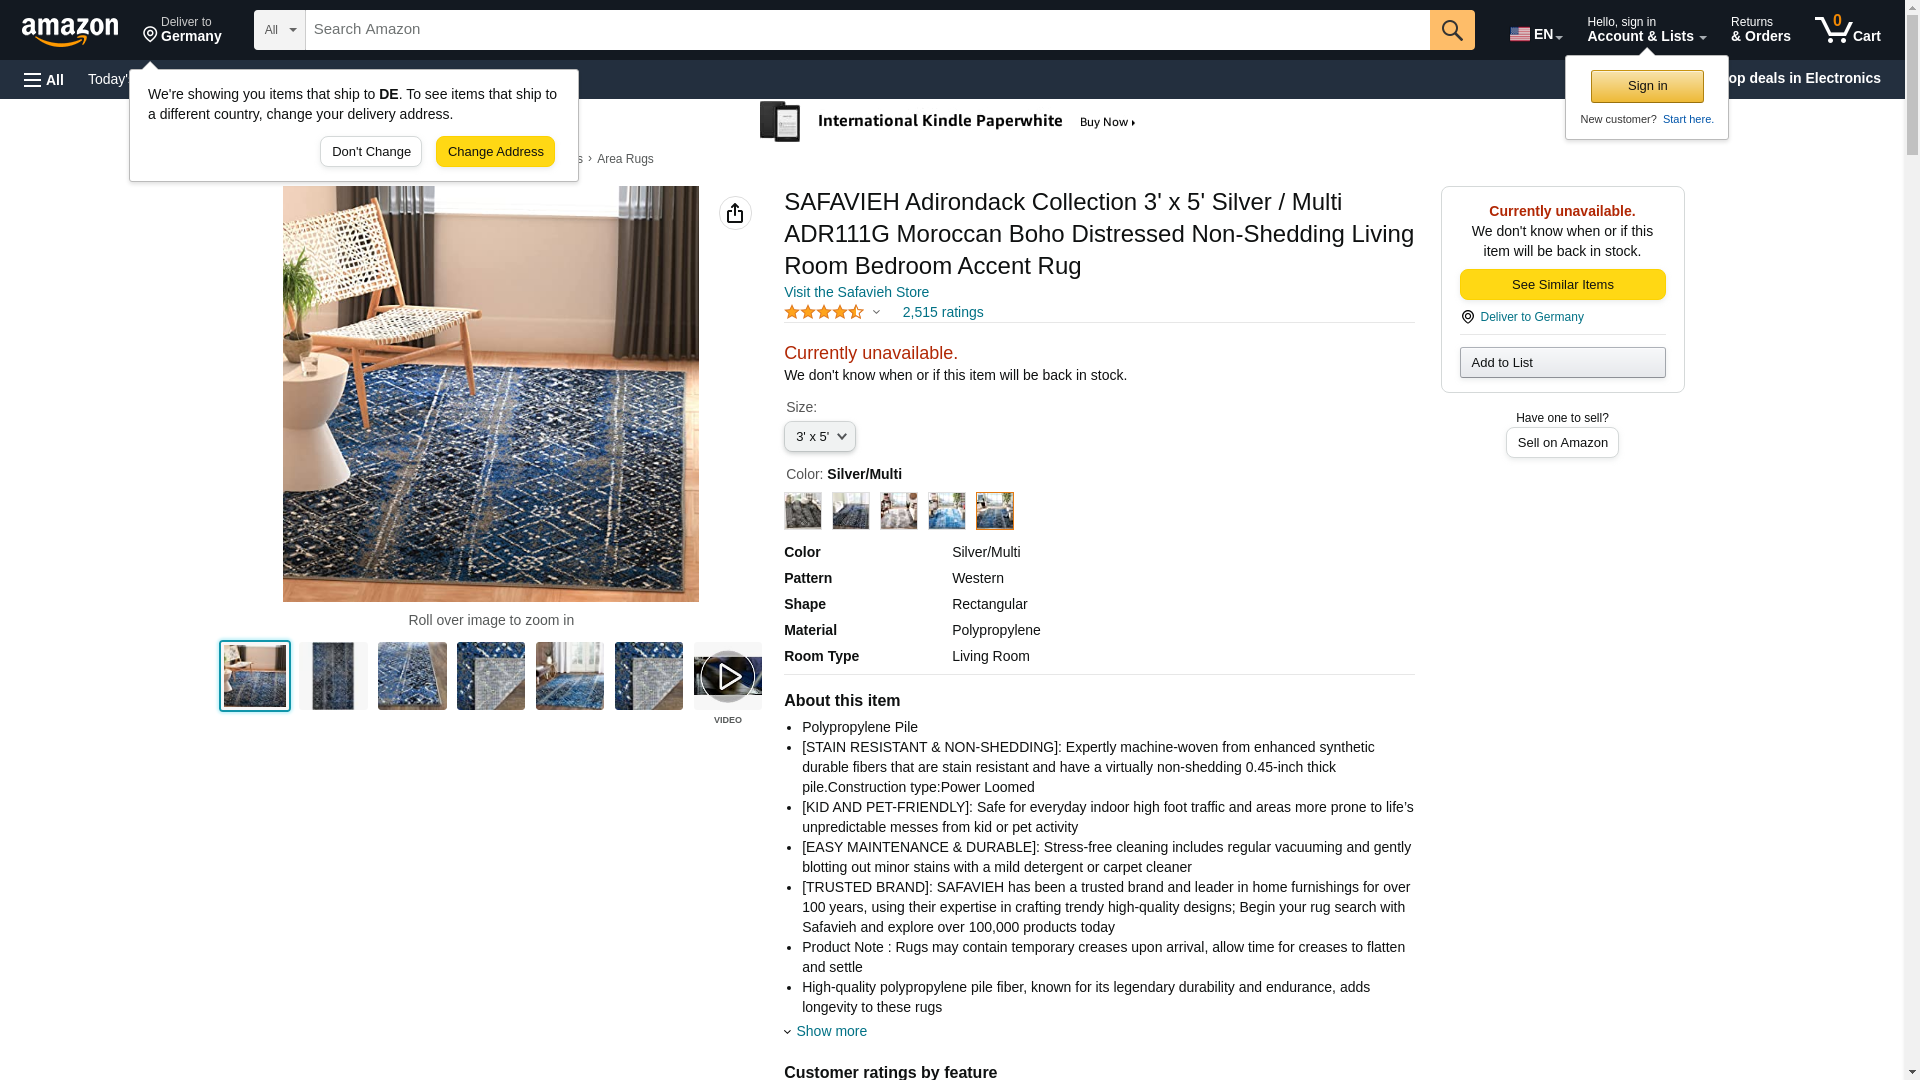Click See Similar Items button
This screenshot has height=1080, width=1920.
tap(1562, 285)
